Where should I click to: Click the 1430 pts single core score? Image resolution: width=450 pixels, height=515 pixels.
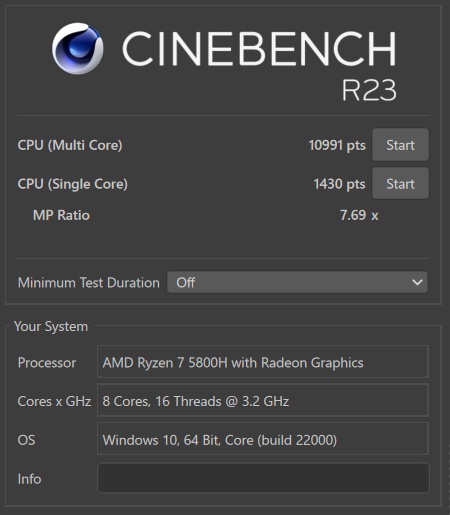(x=339, y=184)
